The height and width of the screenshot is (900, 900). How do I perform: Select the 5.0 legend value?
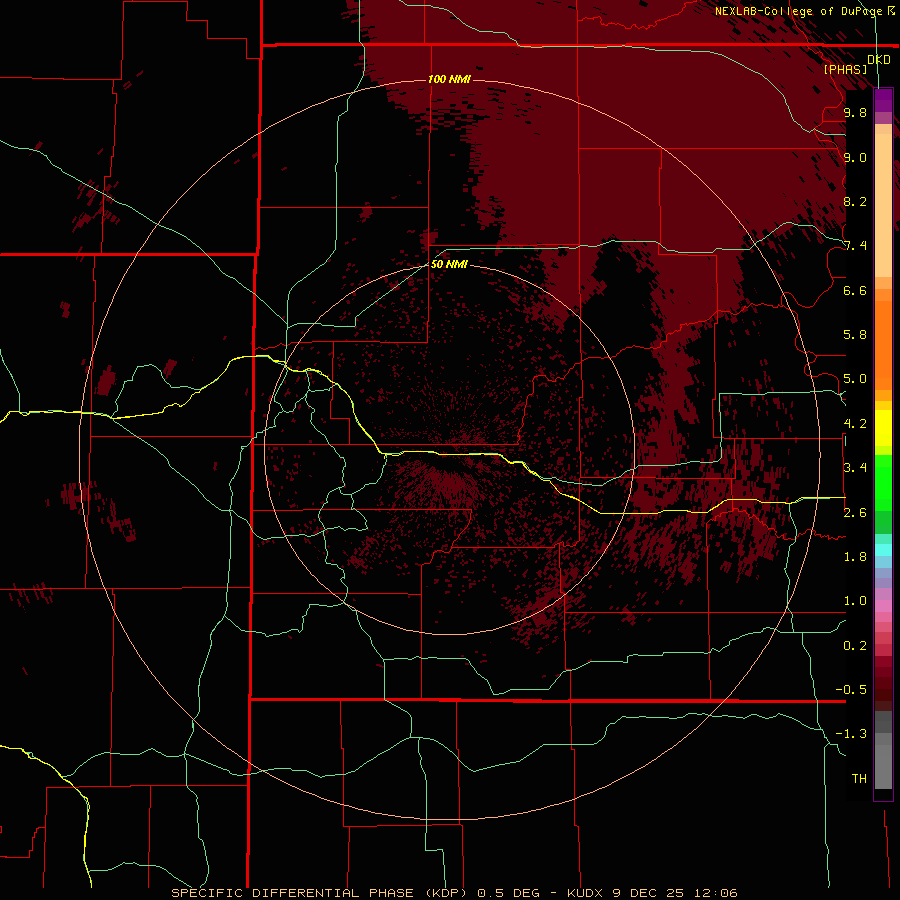click(x=855, y=379)
